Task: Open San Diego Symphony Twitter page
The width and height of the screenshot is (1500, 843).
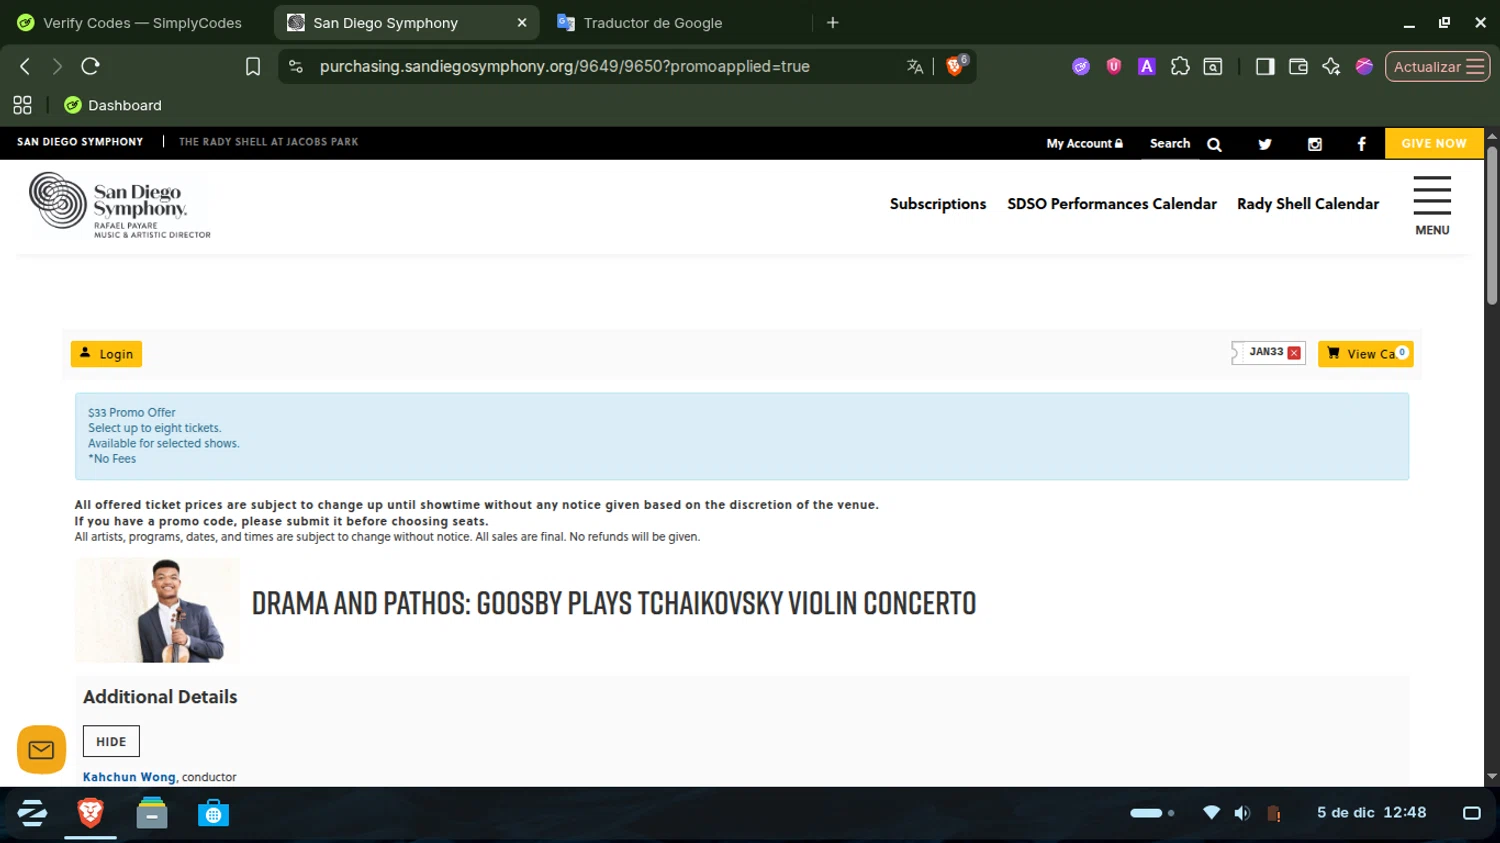Action: 1265,144
